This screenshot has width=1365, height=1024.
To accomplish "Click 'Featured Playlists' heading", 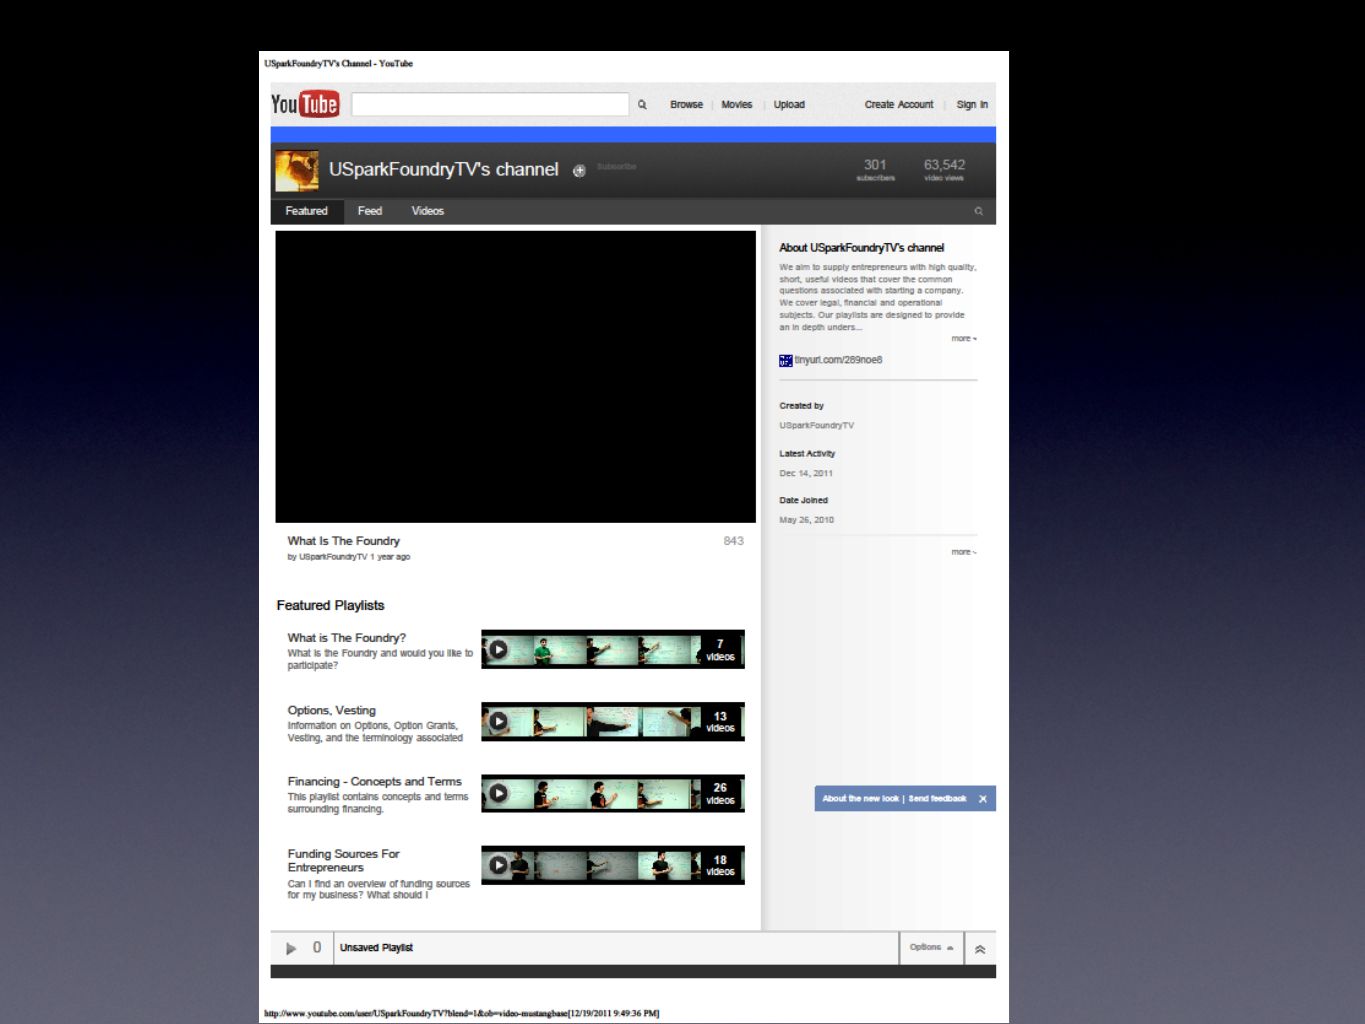I will 330,606.
